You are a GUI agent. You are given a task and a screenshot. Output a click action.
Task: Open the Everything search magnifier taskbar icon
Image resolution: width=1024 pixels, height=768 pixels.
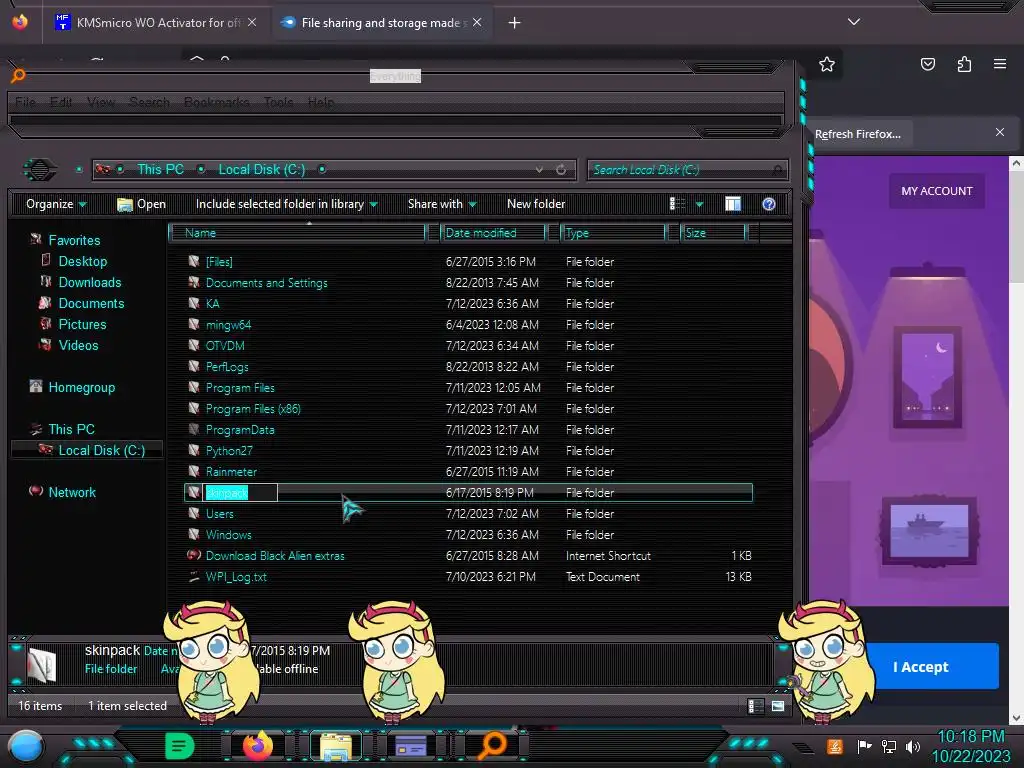pyautogui.click(x=492, y=745)
